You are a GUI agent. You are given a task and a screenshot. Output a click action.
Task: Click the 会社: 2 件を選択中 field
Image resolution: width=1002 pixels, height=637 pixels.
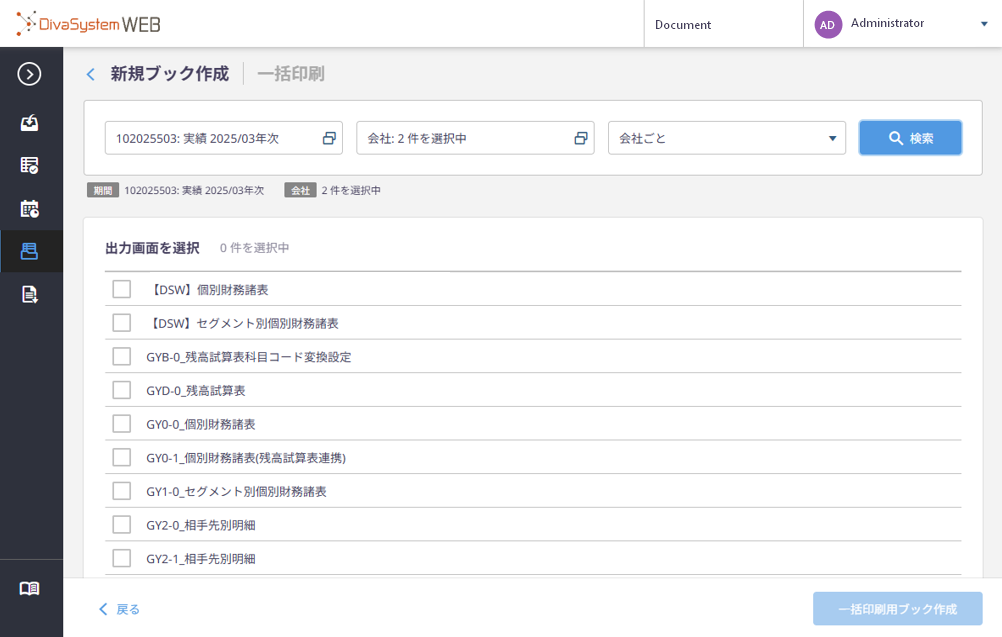coord(475,138)
